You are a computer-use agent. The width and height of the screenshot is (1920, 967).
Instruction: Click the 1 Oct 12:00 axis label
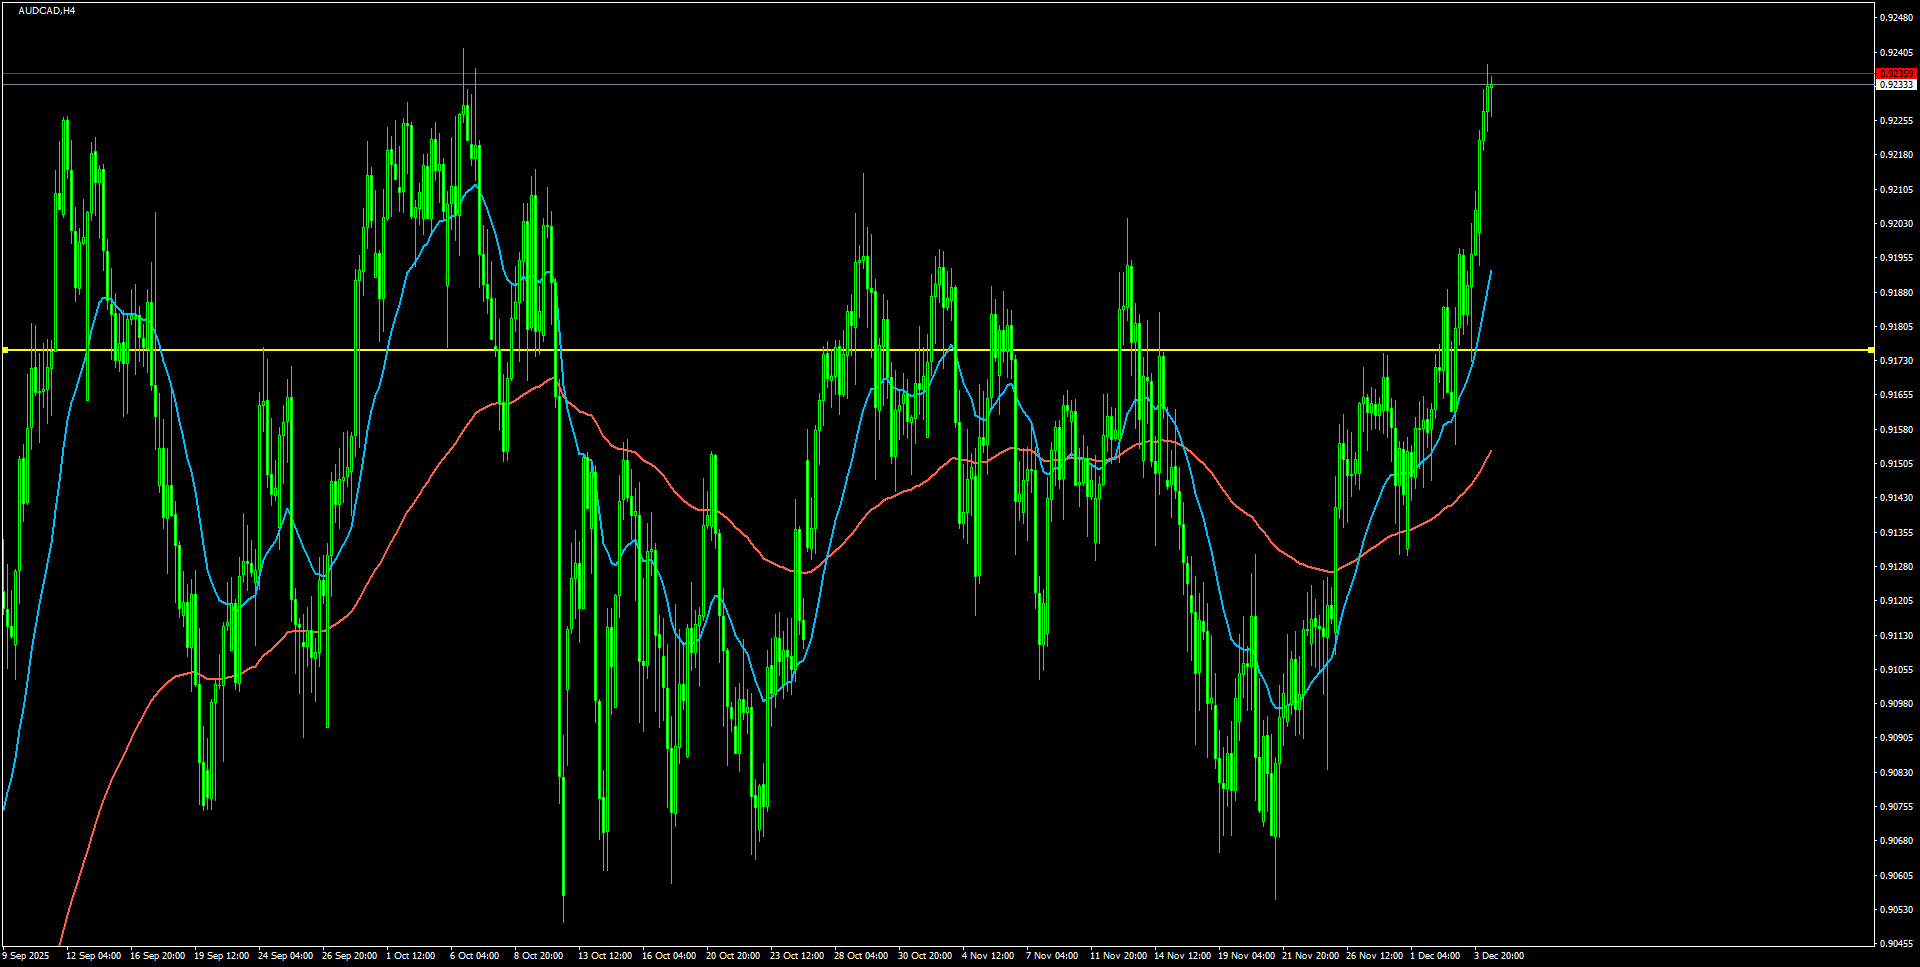[409, 956]
